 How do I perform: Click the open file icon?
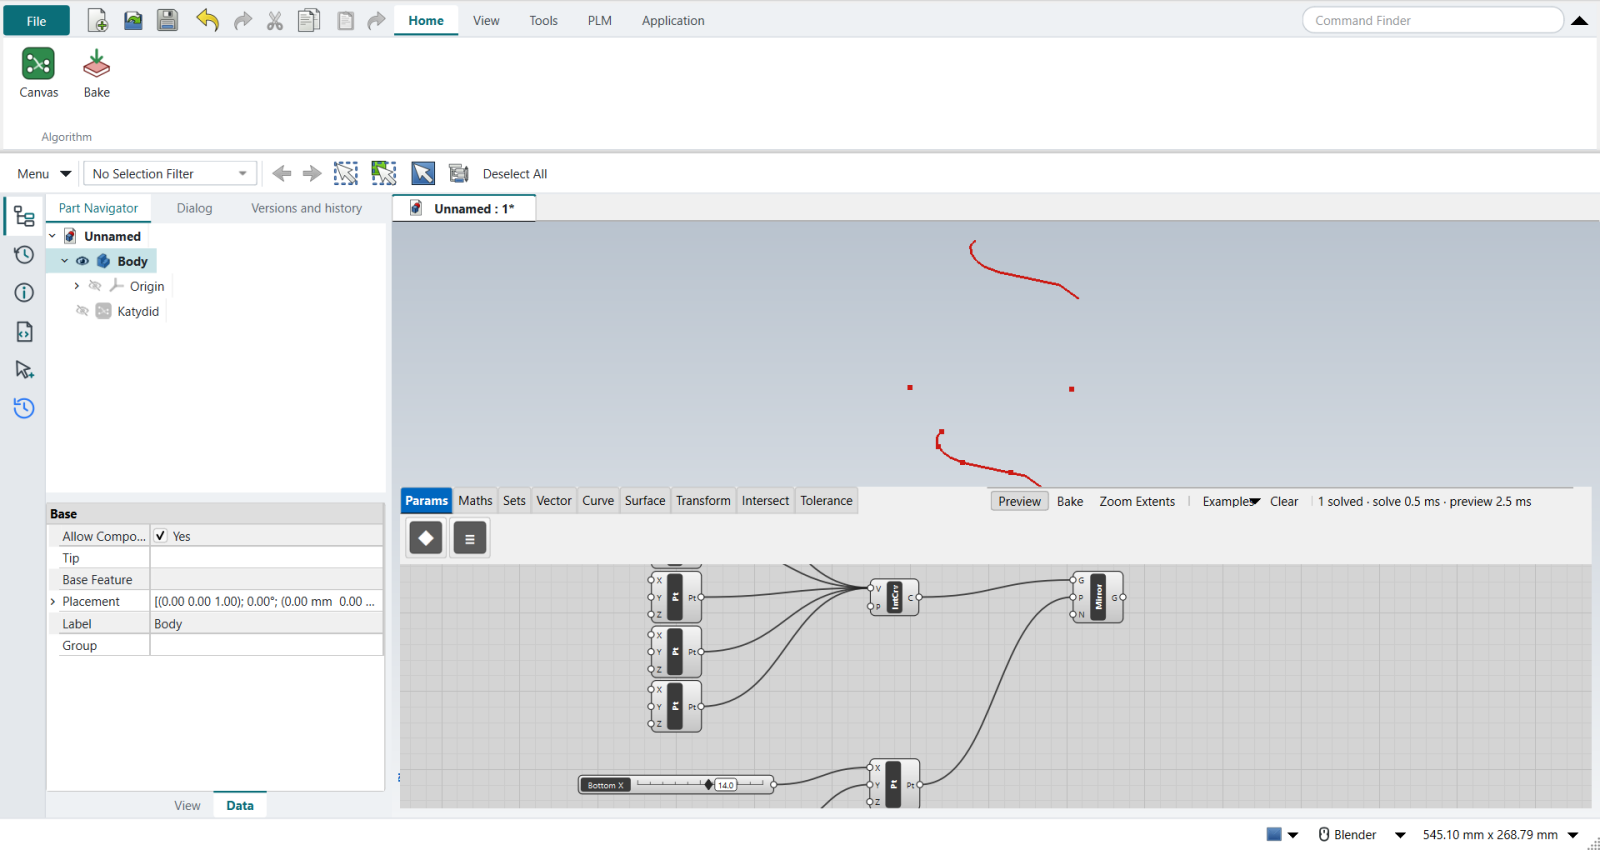tap(133, 20)
